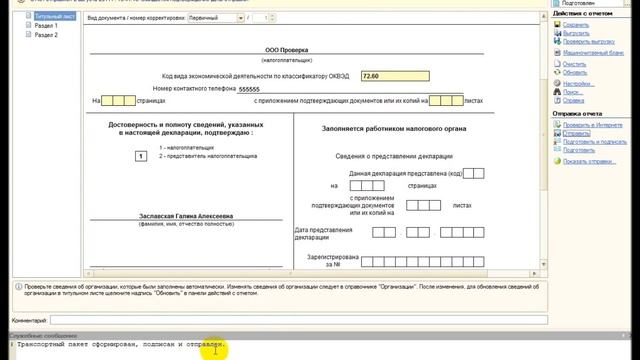Click the Отправить link
The image size is (640, 360).
(x=576, y=133)
